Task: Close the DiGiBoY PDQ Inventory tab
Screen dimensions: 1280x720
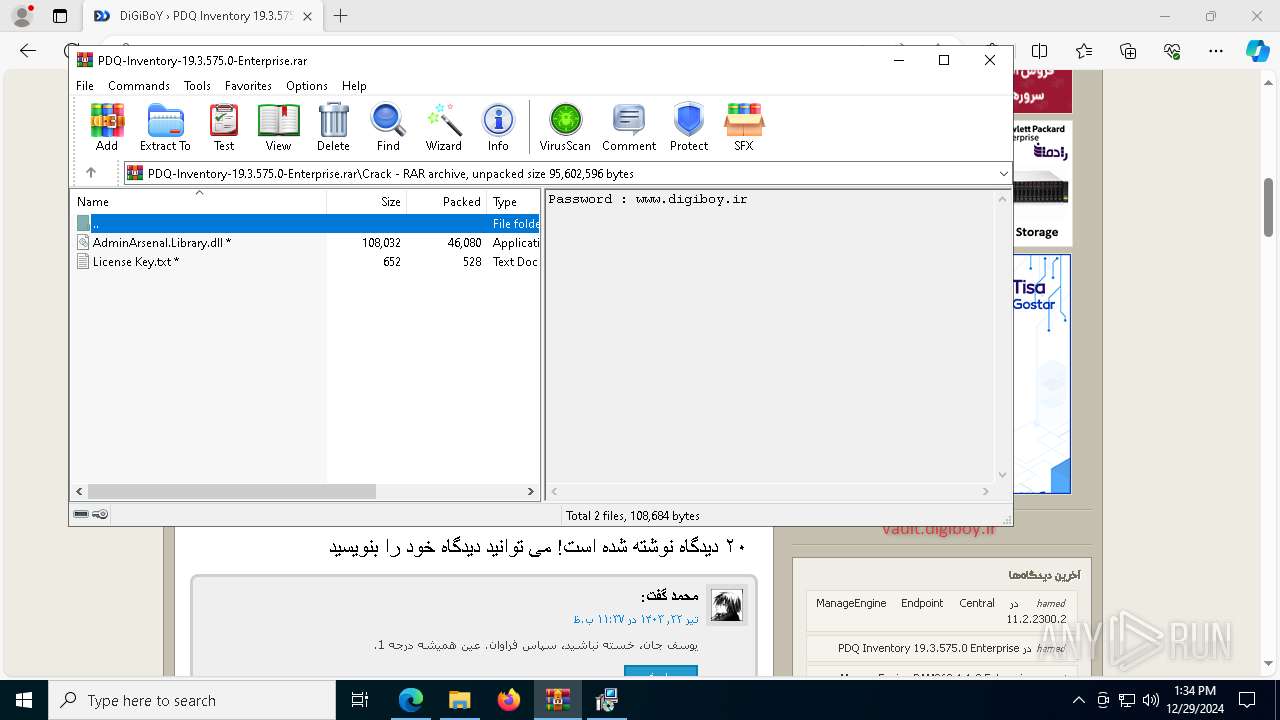Action: 307,16
